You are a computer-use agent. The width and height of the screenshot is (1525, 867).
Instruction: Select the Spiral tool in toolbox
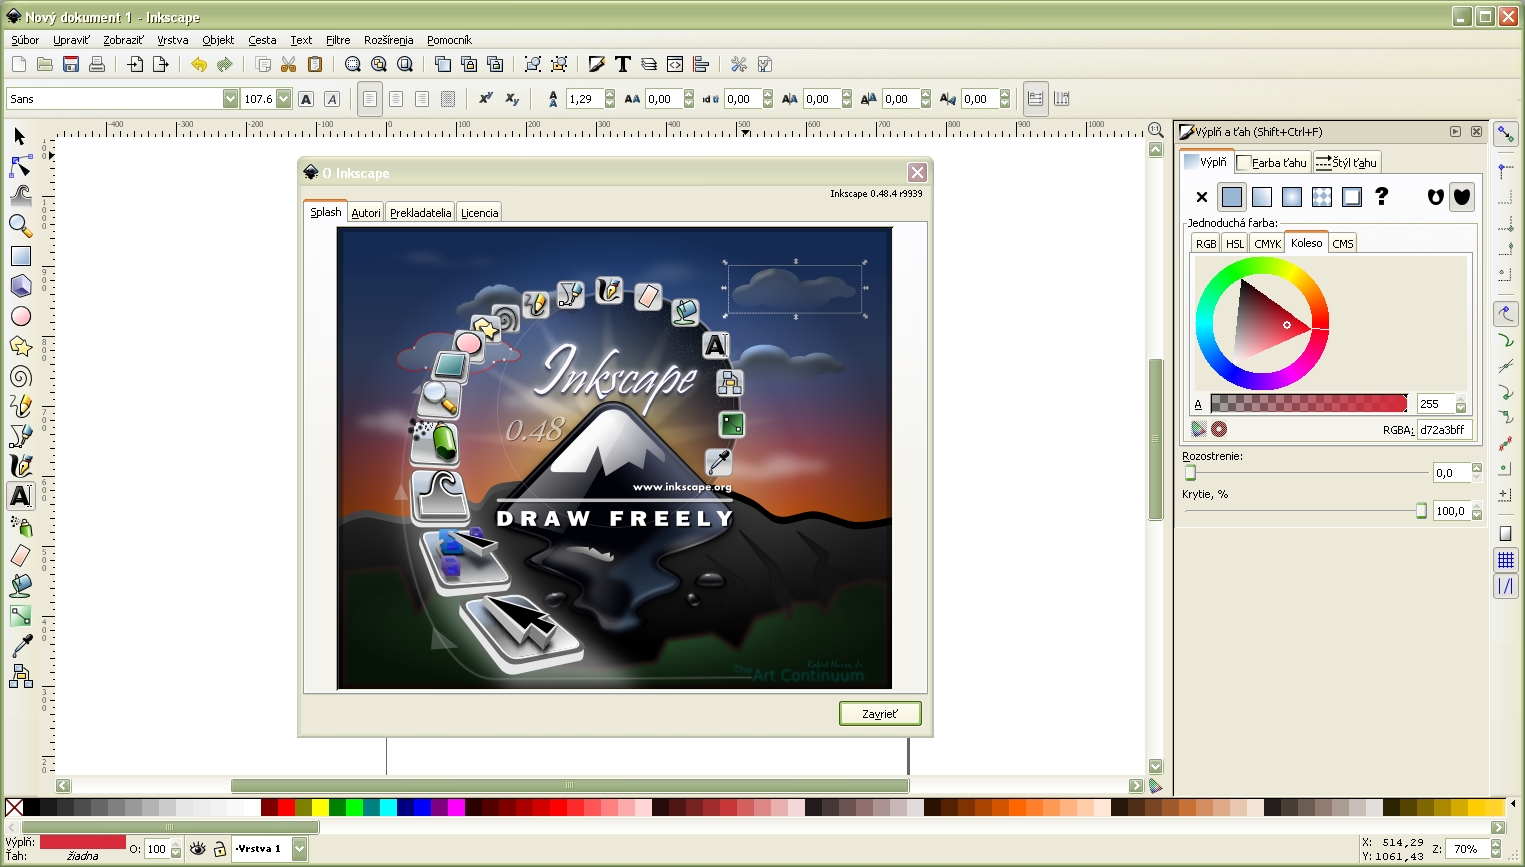20,377
